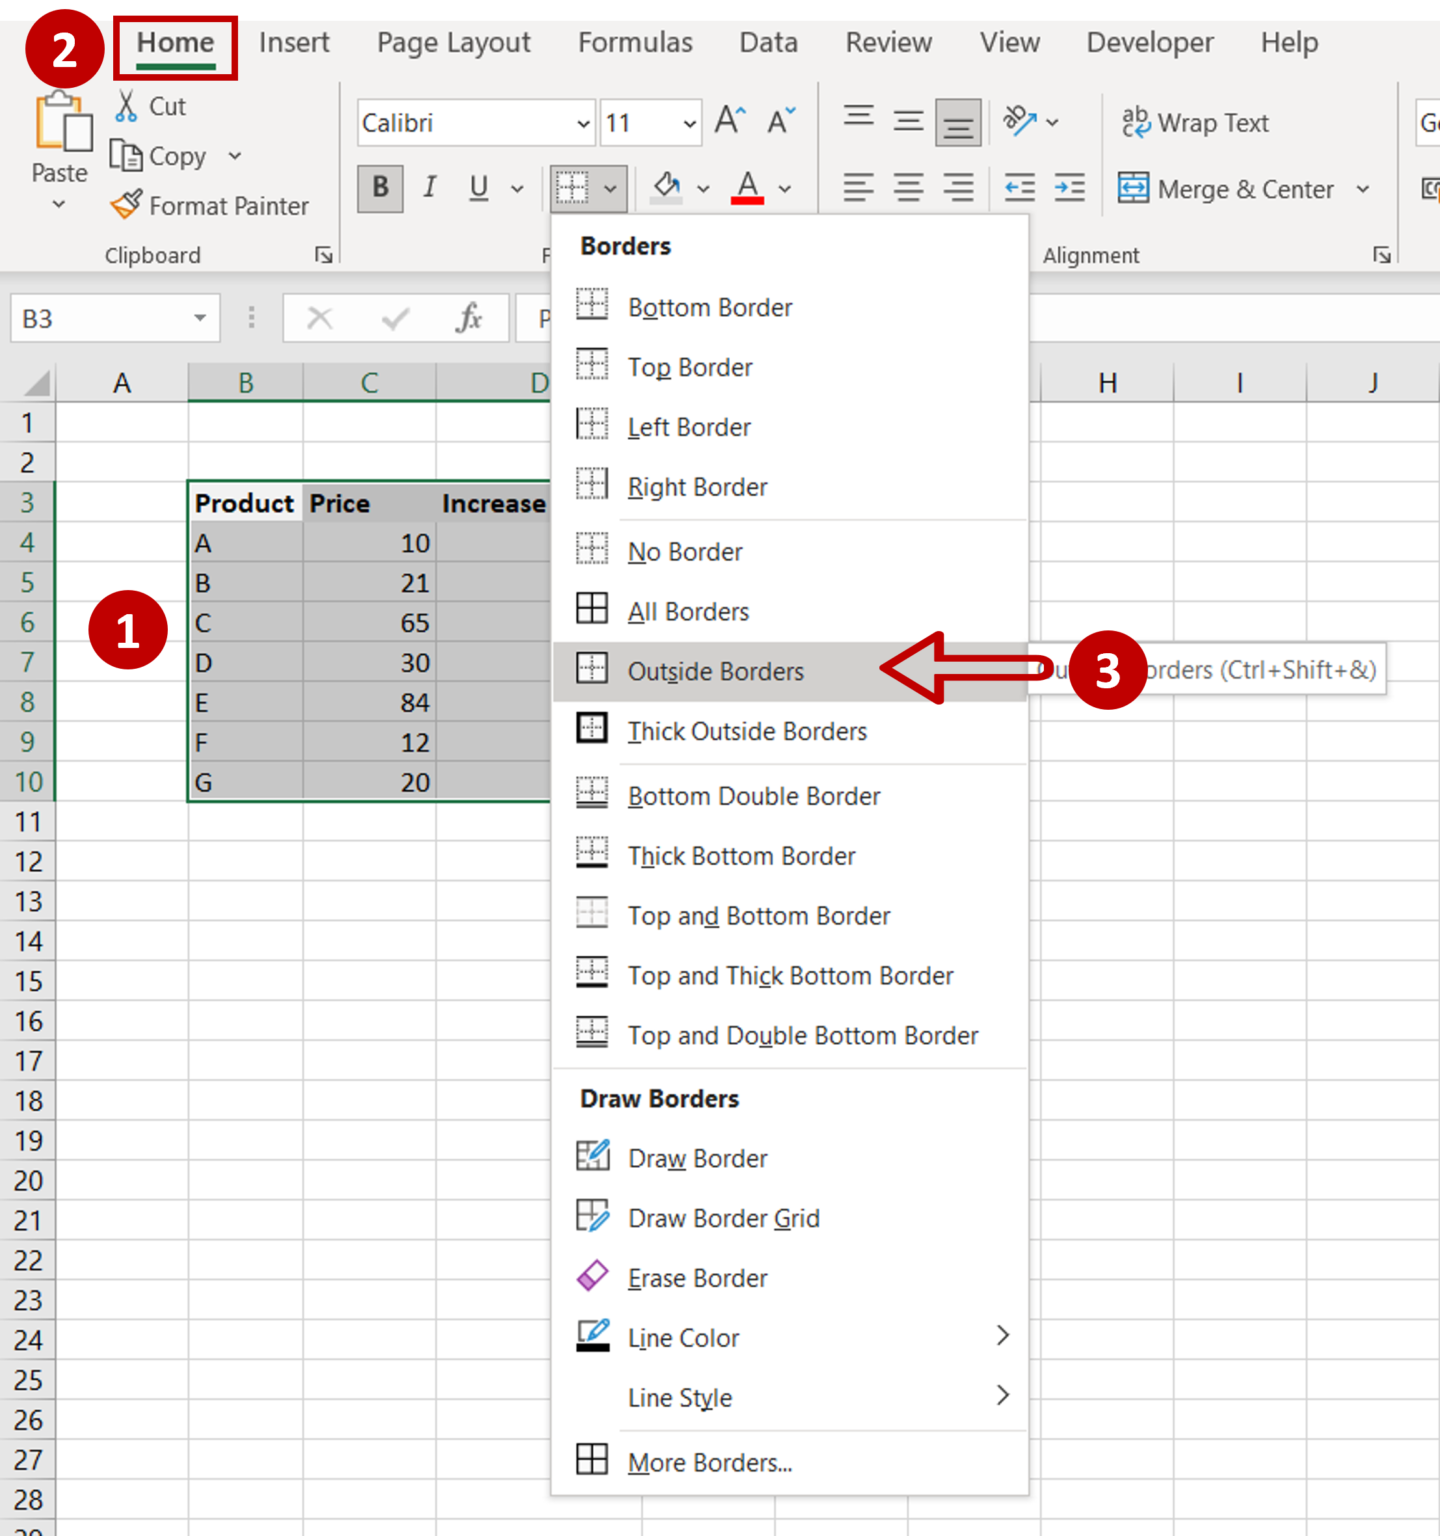Viewport: 1440px width, 1536px height.
Task: Expand Copy options arrow
Action: click(x=234, y=156)
